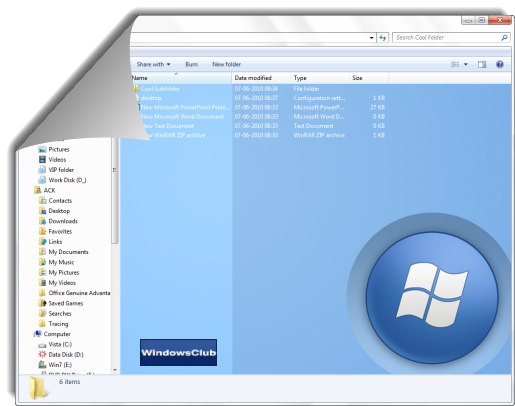Open My Documents in the tree
This screenshot has height=406, width=515.
pos(68,252)
